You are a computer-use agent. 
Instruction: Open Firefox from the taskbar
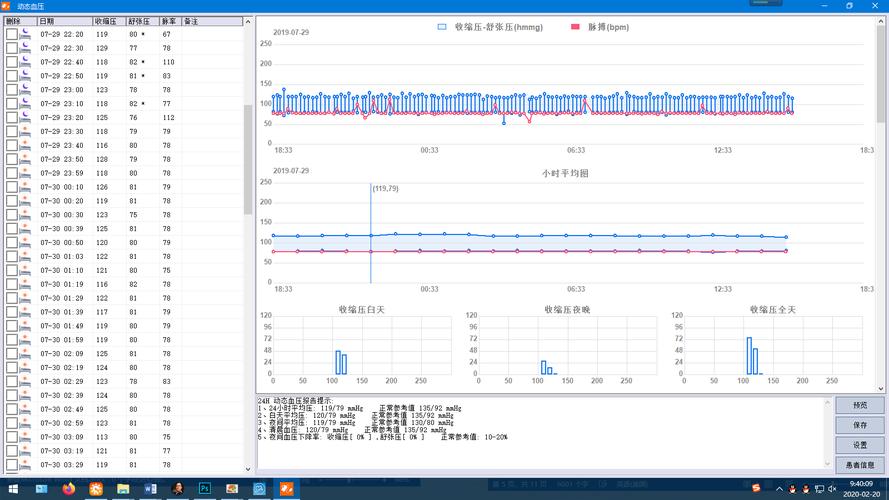(x=69, y=488)
